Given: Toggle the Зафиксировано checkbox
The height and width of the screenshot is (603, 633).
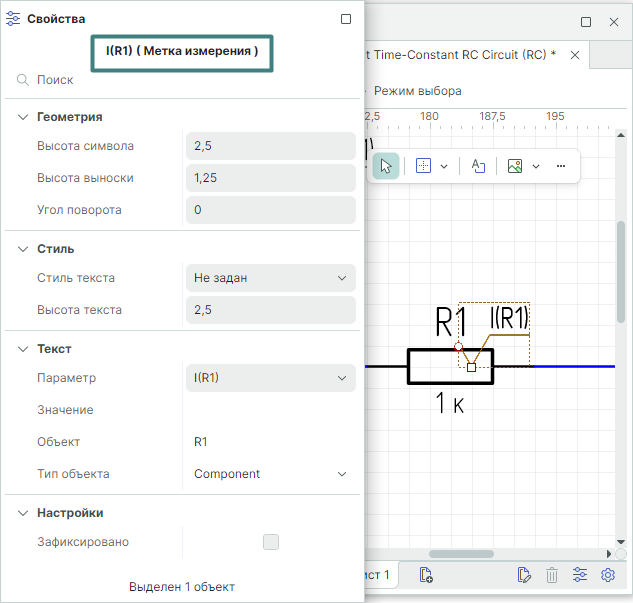Looking at the screenshot, I should pyautogui.click(x=271, y=542).
